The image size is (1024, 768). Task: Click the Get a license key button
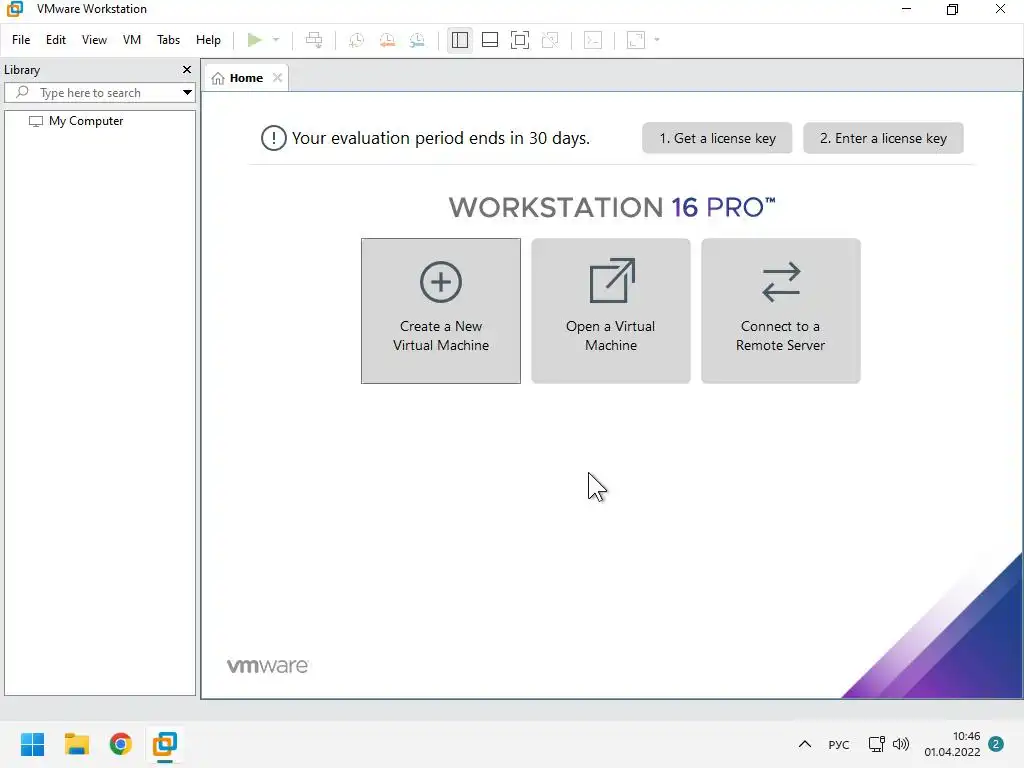pyautogui.click(x=717, y=138)
